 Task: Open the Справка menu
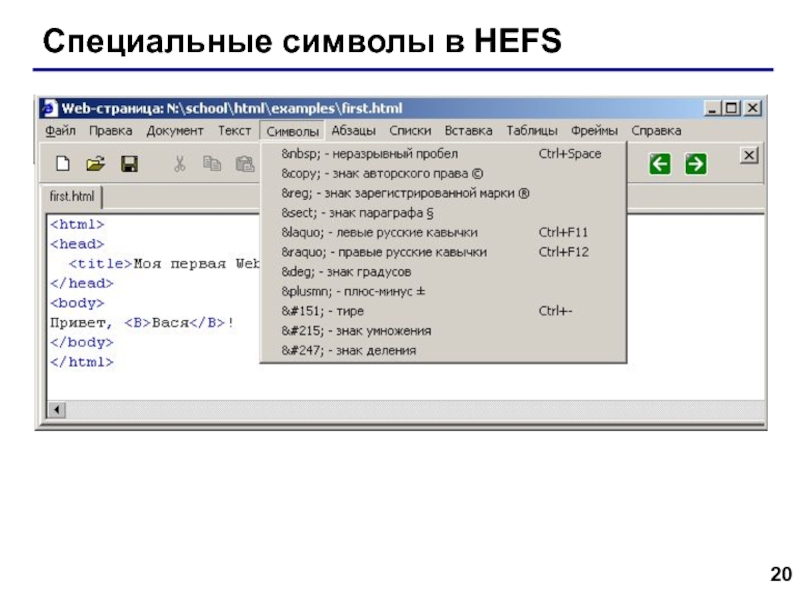(655, 130)
